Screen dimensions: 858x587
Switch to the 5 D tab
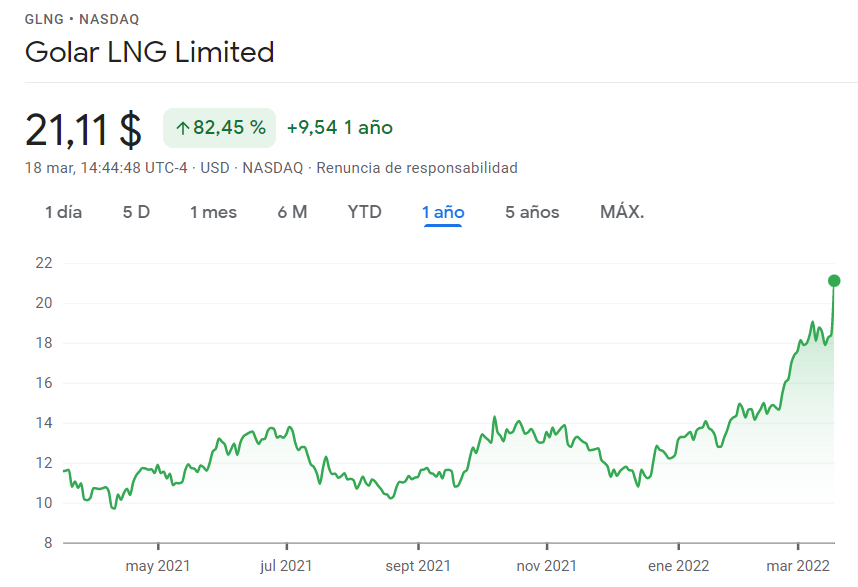tap(136, 212)
